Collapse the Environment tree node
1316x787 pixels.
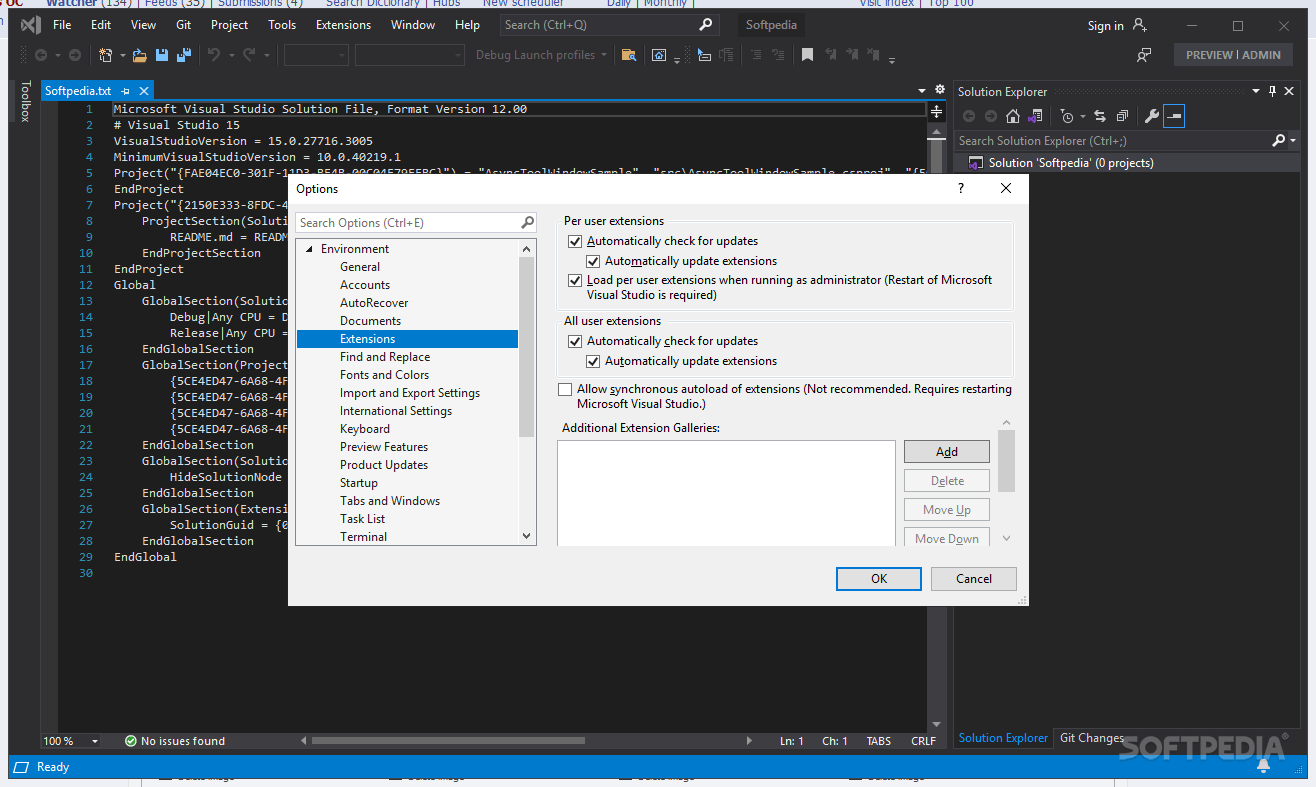click(x=309, y=249)
